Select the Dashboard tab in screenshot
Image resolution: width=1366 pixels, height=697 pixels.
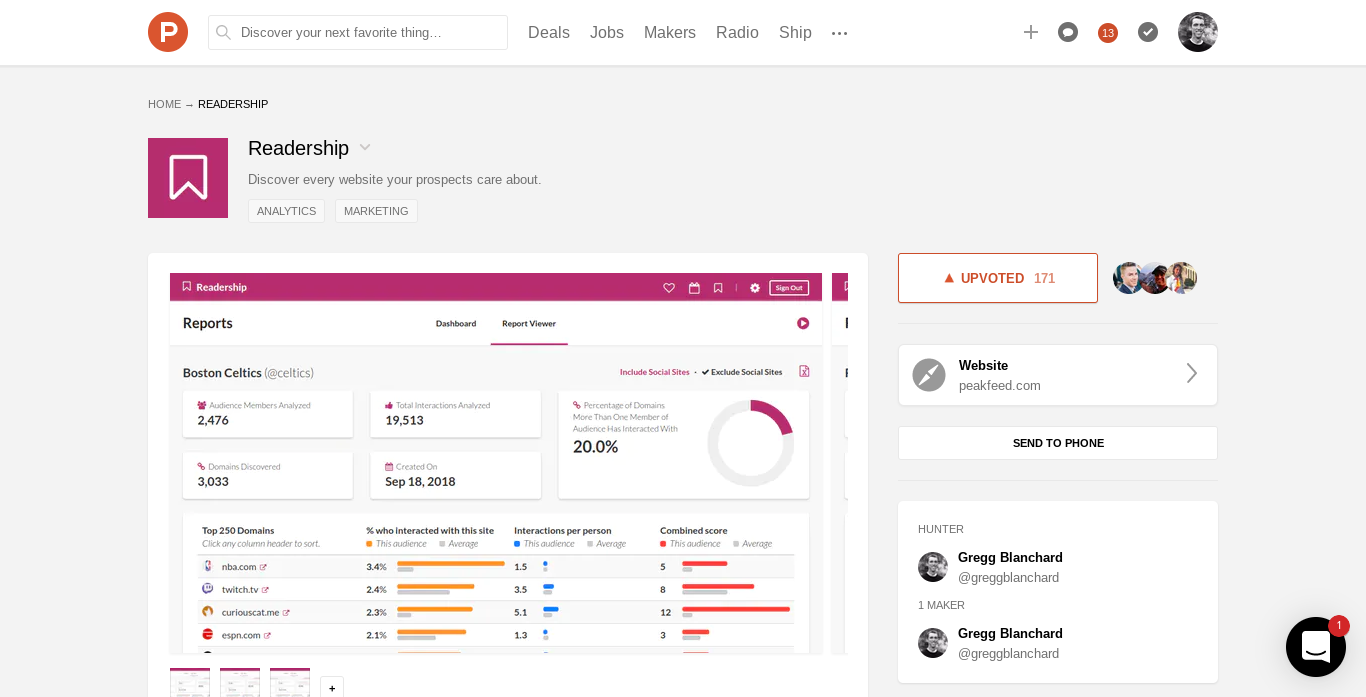(x=456, y=323)
